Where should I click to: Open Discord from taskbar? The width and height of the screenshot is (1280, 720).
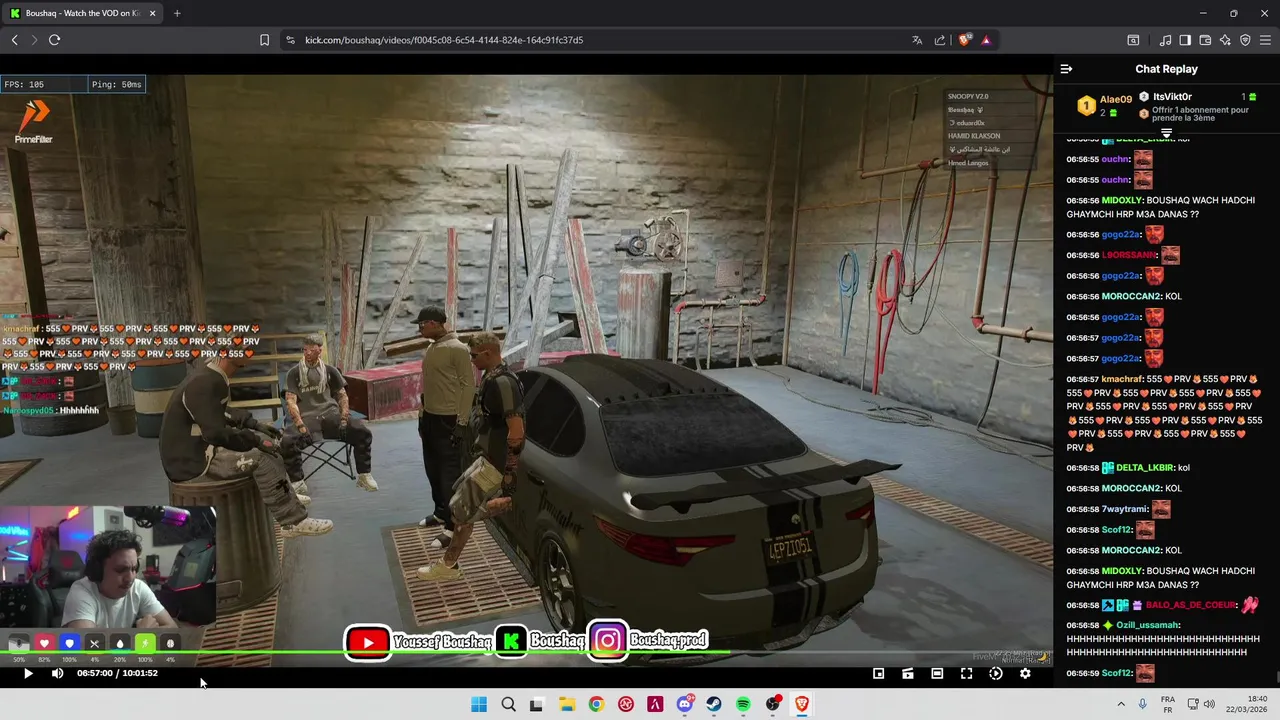click(x=685, y=704)
